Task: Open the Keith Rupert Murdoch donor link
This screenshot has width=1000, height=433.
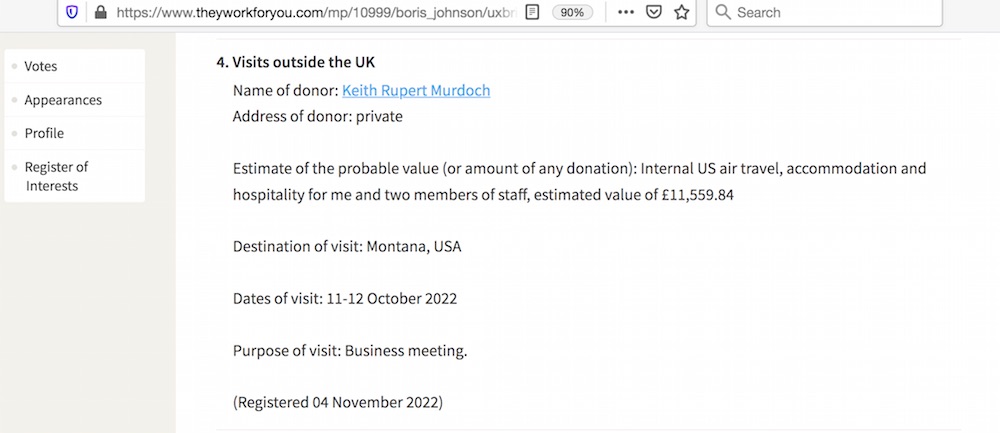Action: point(416,90)
